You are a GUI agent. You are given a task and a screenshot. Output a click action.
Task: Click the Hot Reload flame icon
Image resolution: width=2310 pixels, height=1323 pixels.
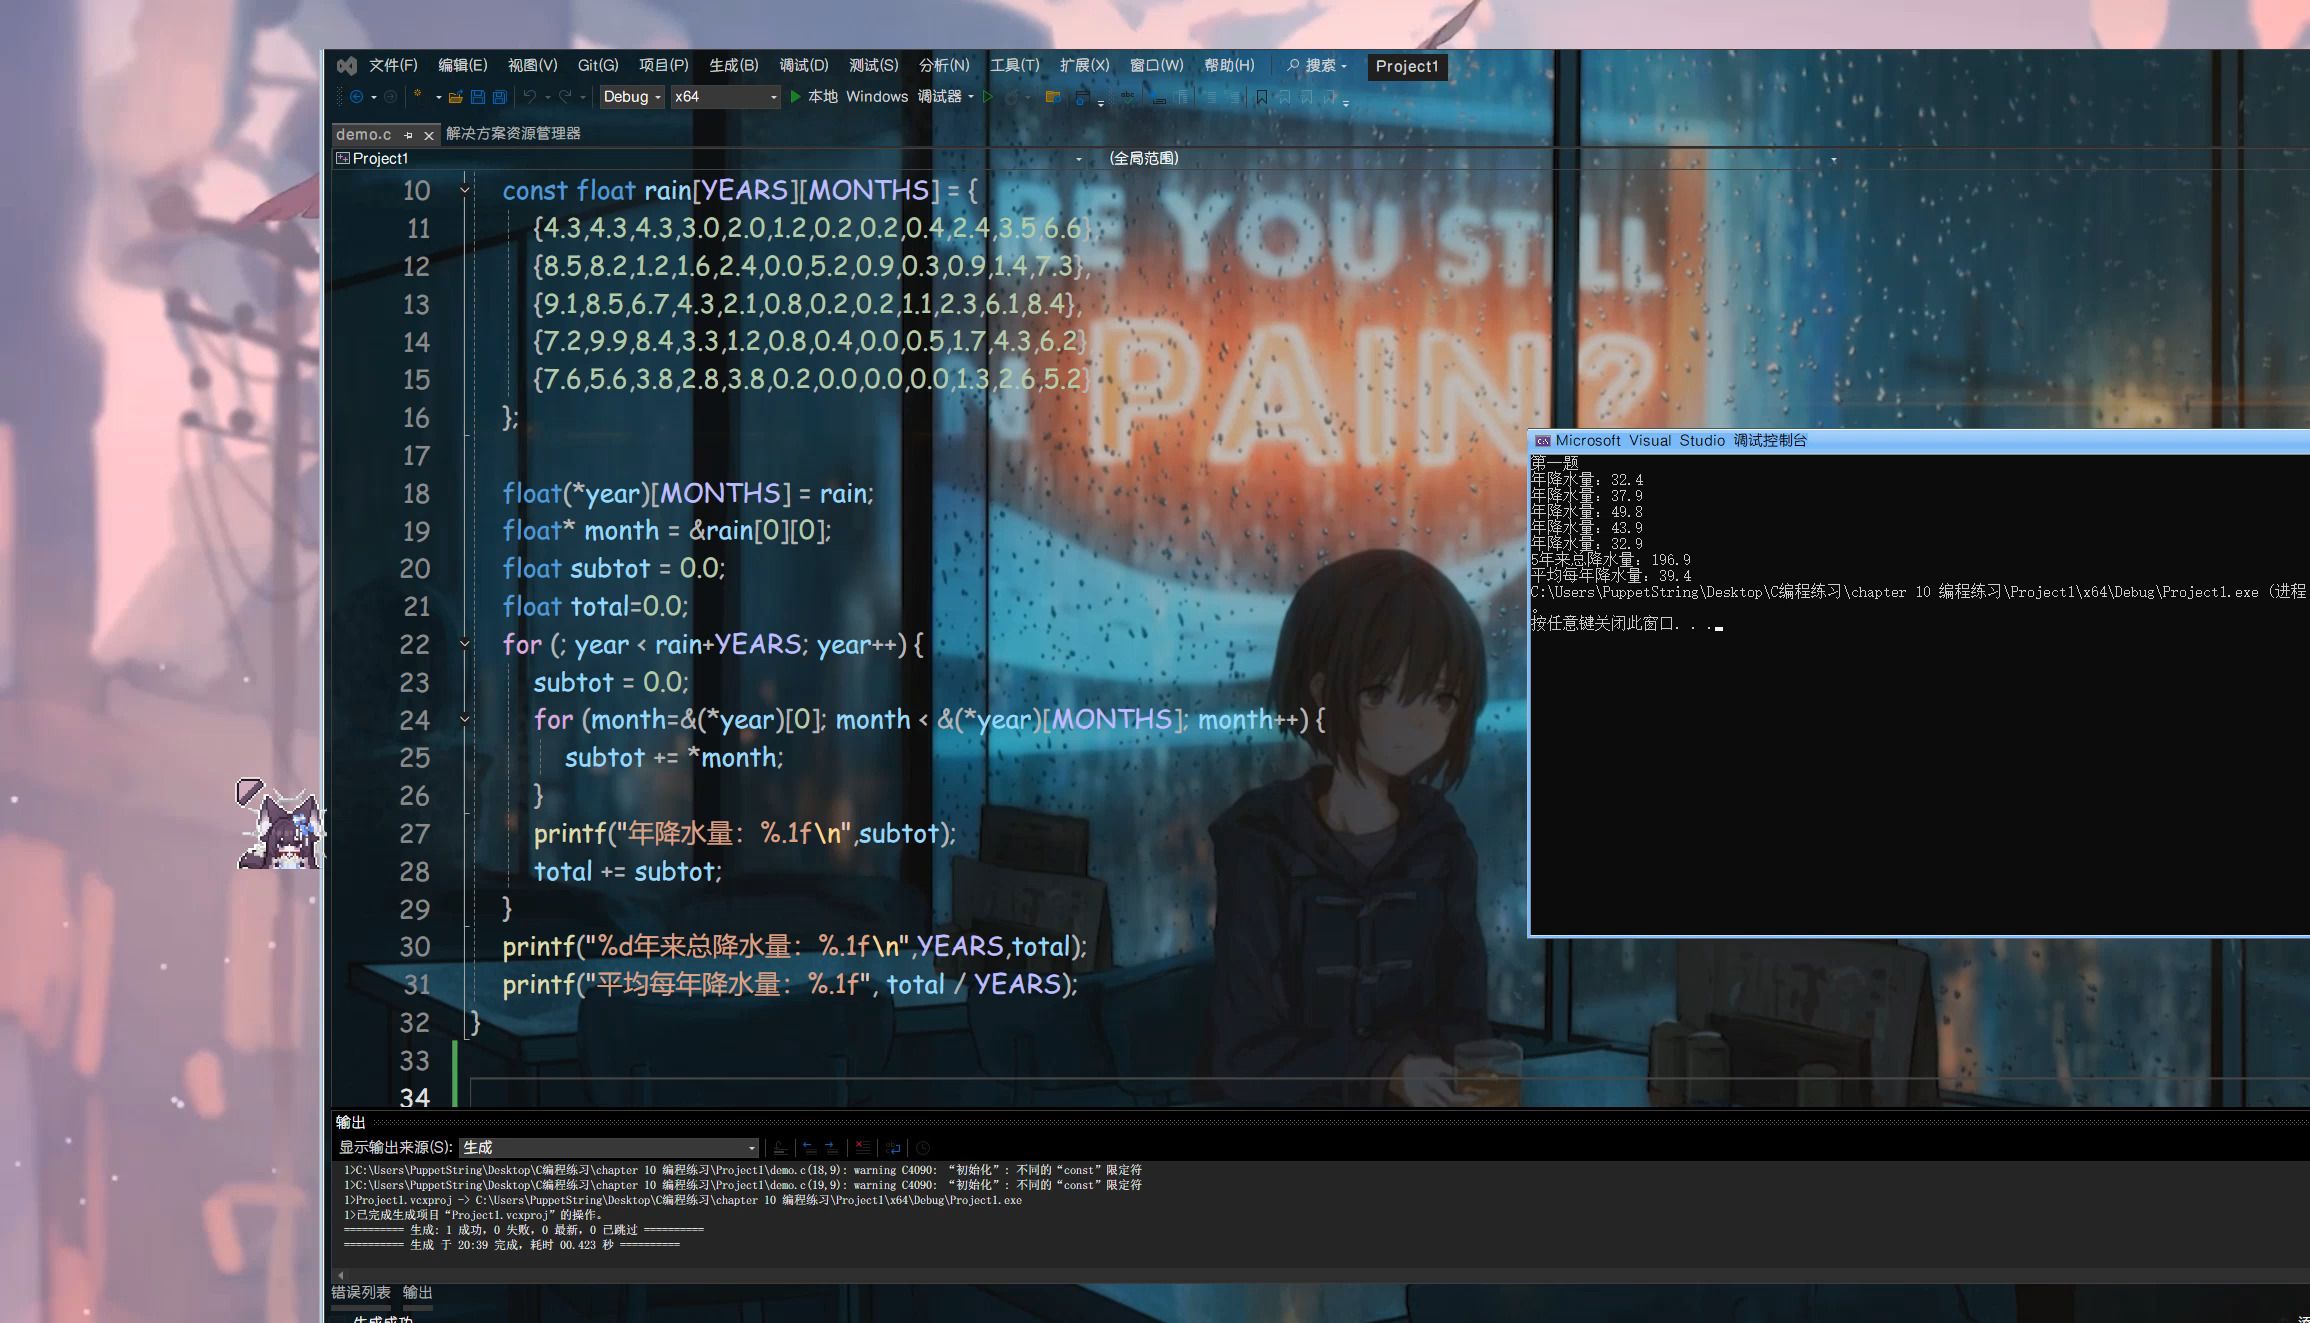[1012, 97]
